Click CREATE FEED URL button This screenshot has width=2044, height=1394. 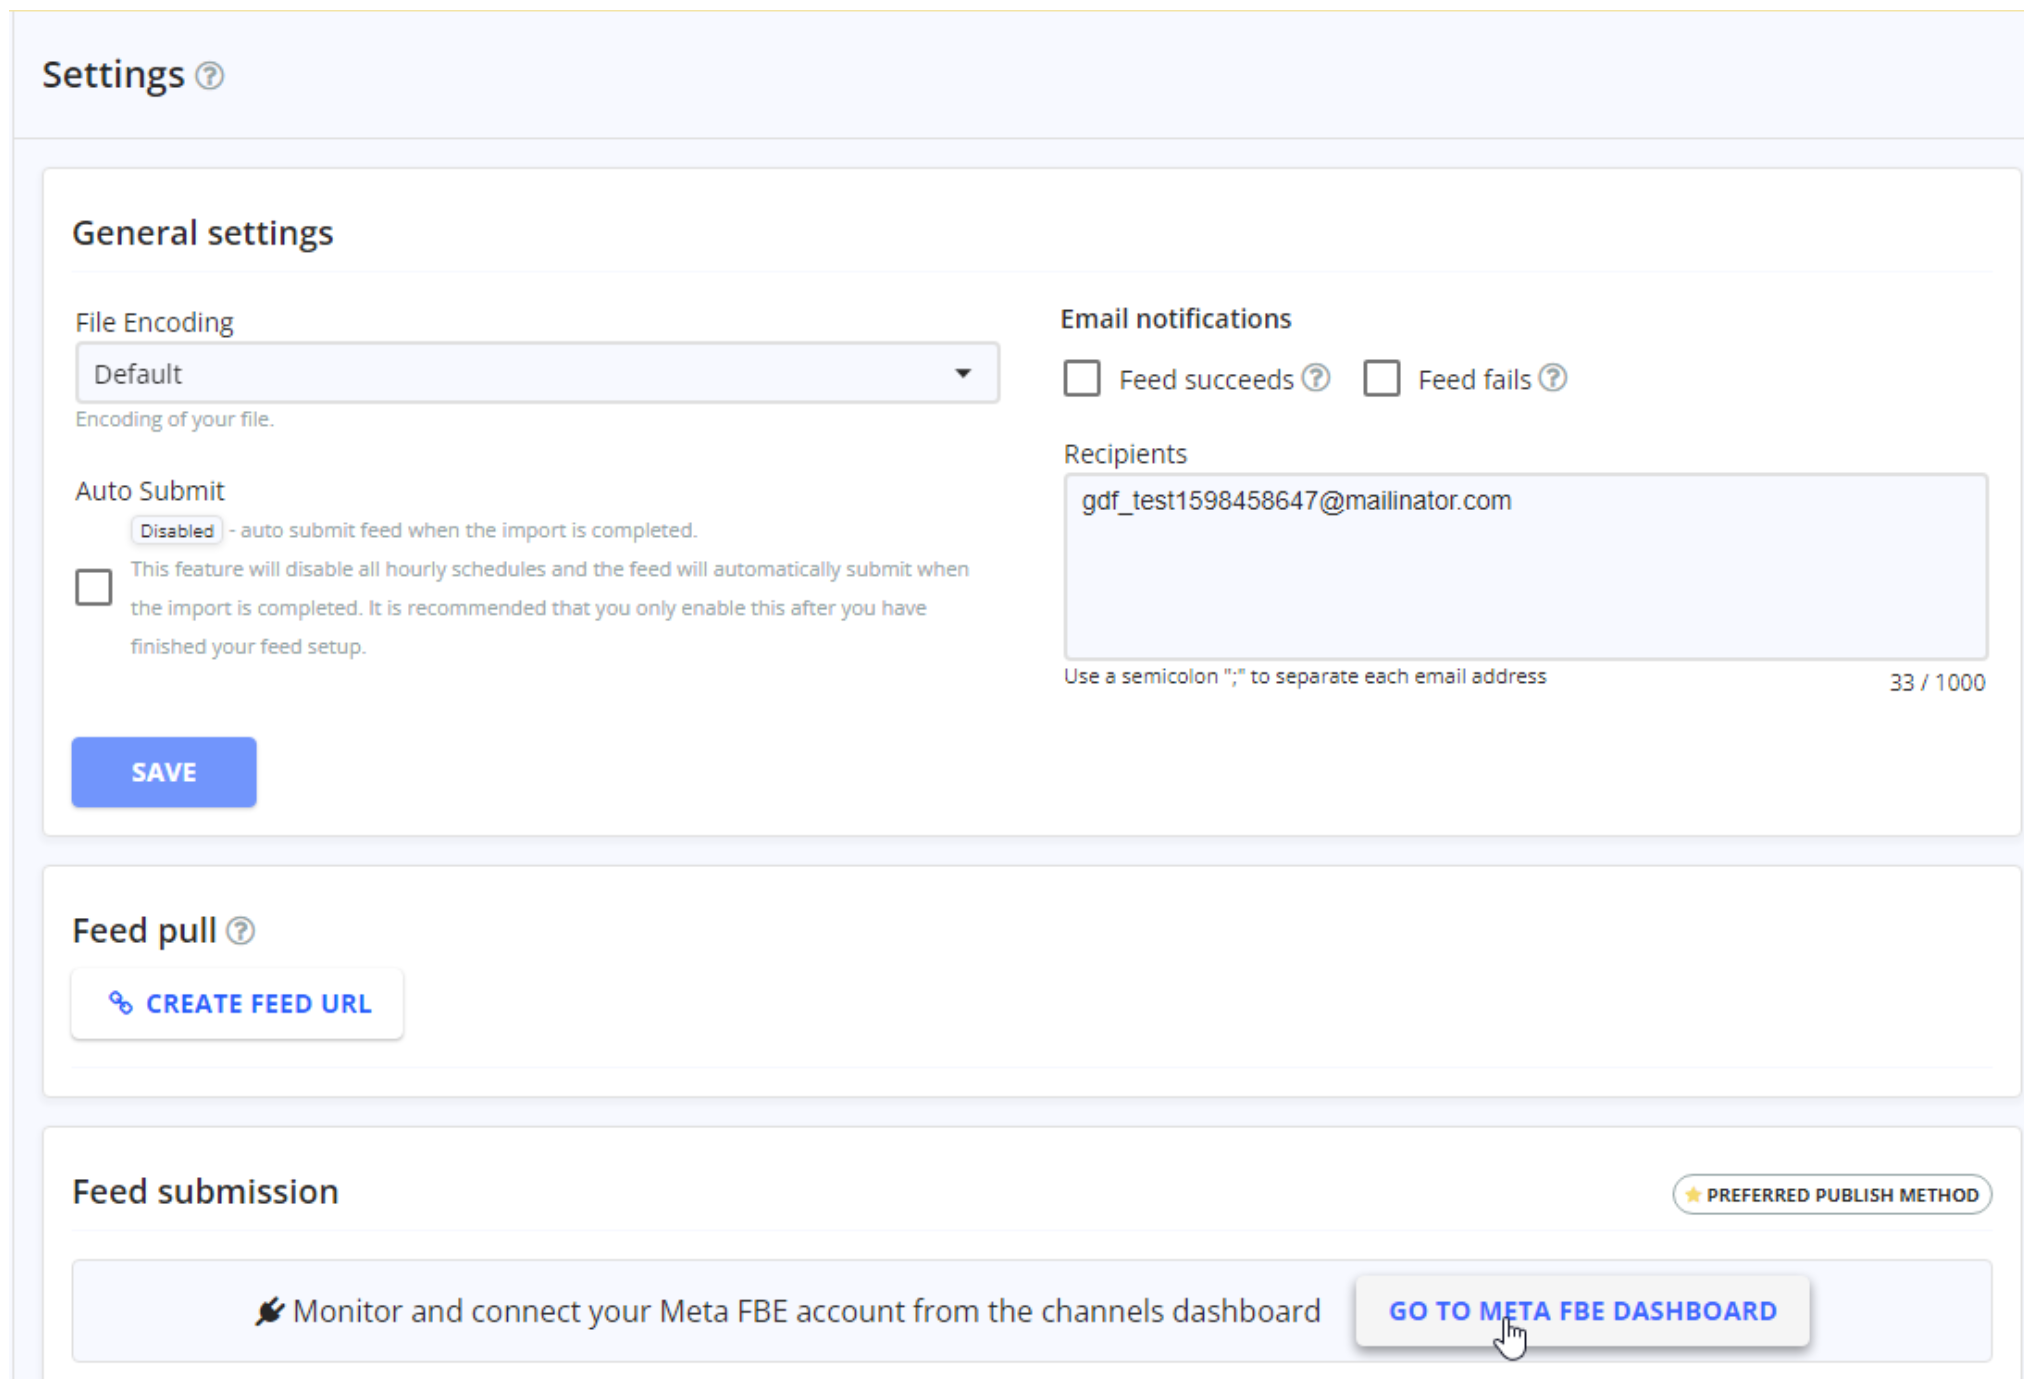click(238, 1005)
